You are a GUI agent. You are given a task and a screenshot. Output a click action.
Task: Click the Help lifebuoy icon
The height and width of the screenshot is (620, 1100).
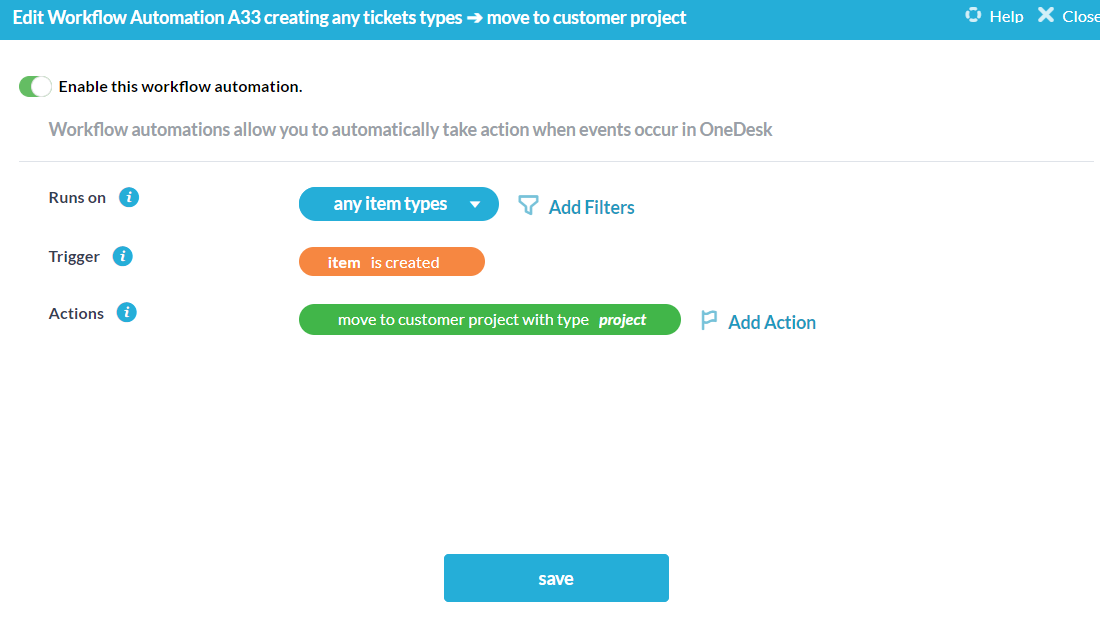pyautogui.click(x=973, y=15)
